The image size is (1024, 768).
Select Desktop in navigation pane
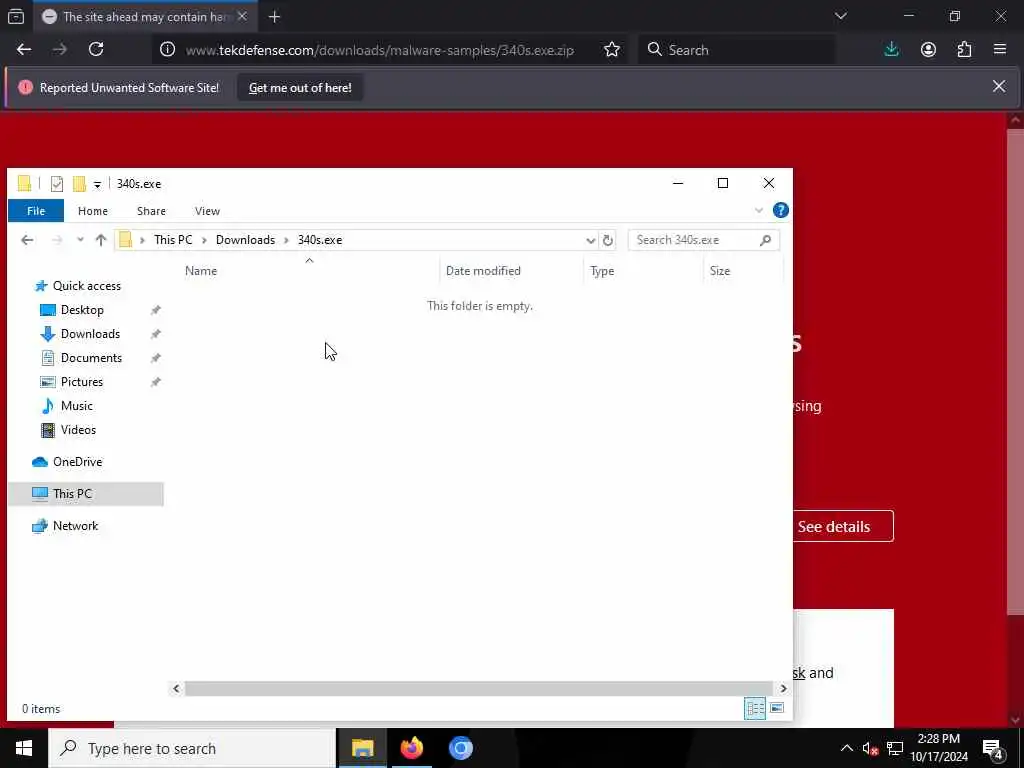[82, 310]
